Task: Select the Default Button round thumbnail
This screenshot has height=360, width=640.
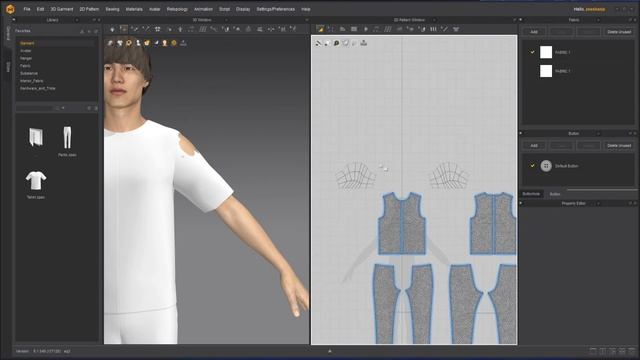Action: 546,166
